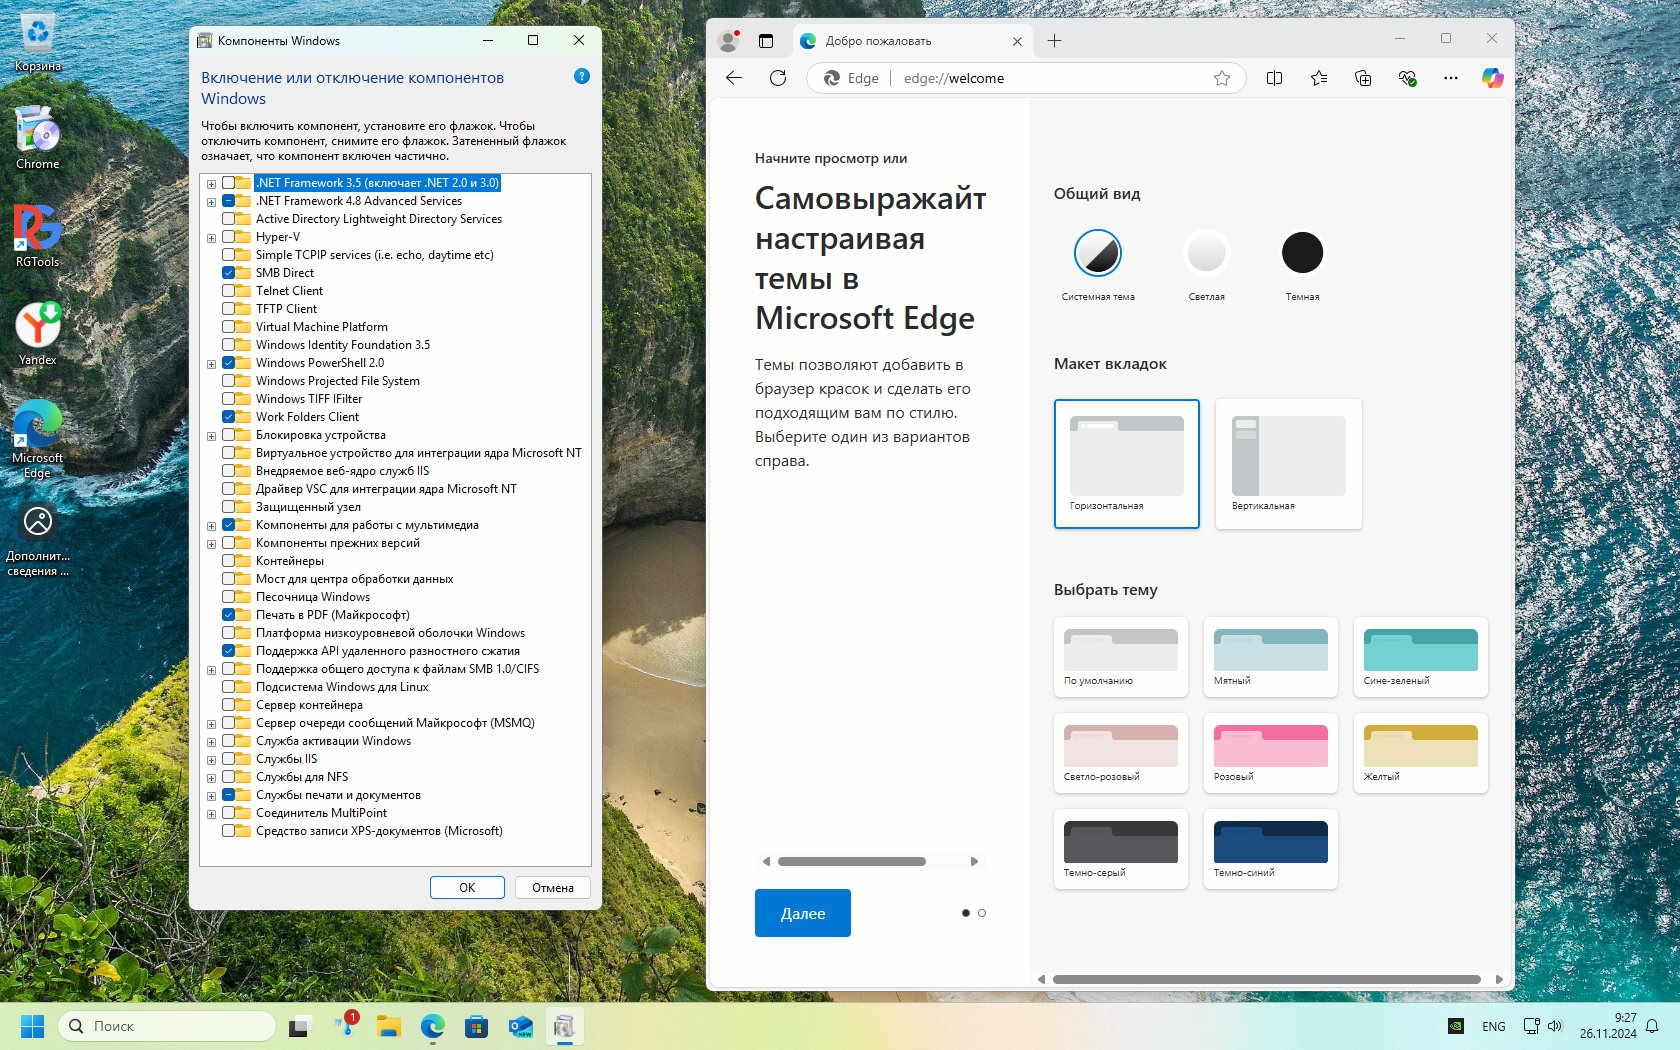Launch RGTools from the desktop
This screenshot has height=1050, width=1680.
click(x=38, y=236)
